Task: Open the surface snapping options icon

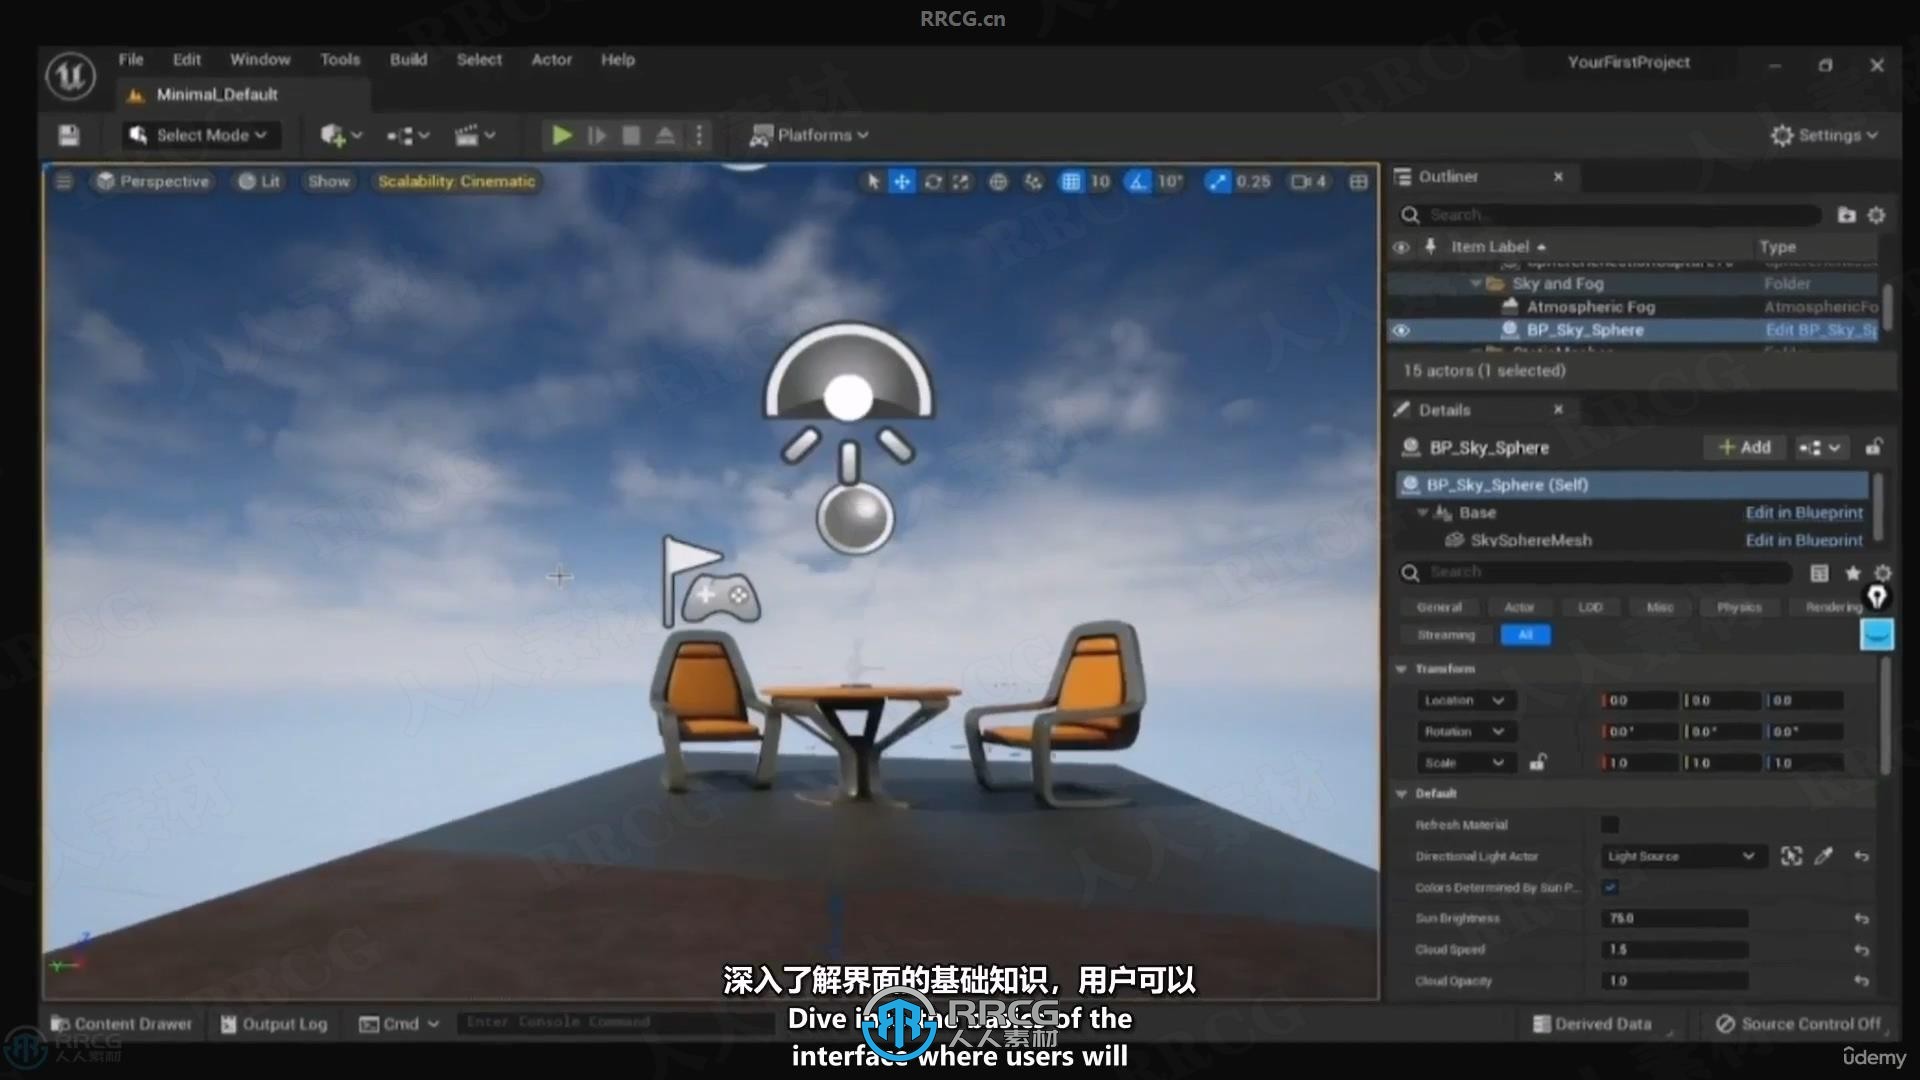Action: click(1033, 181)
